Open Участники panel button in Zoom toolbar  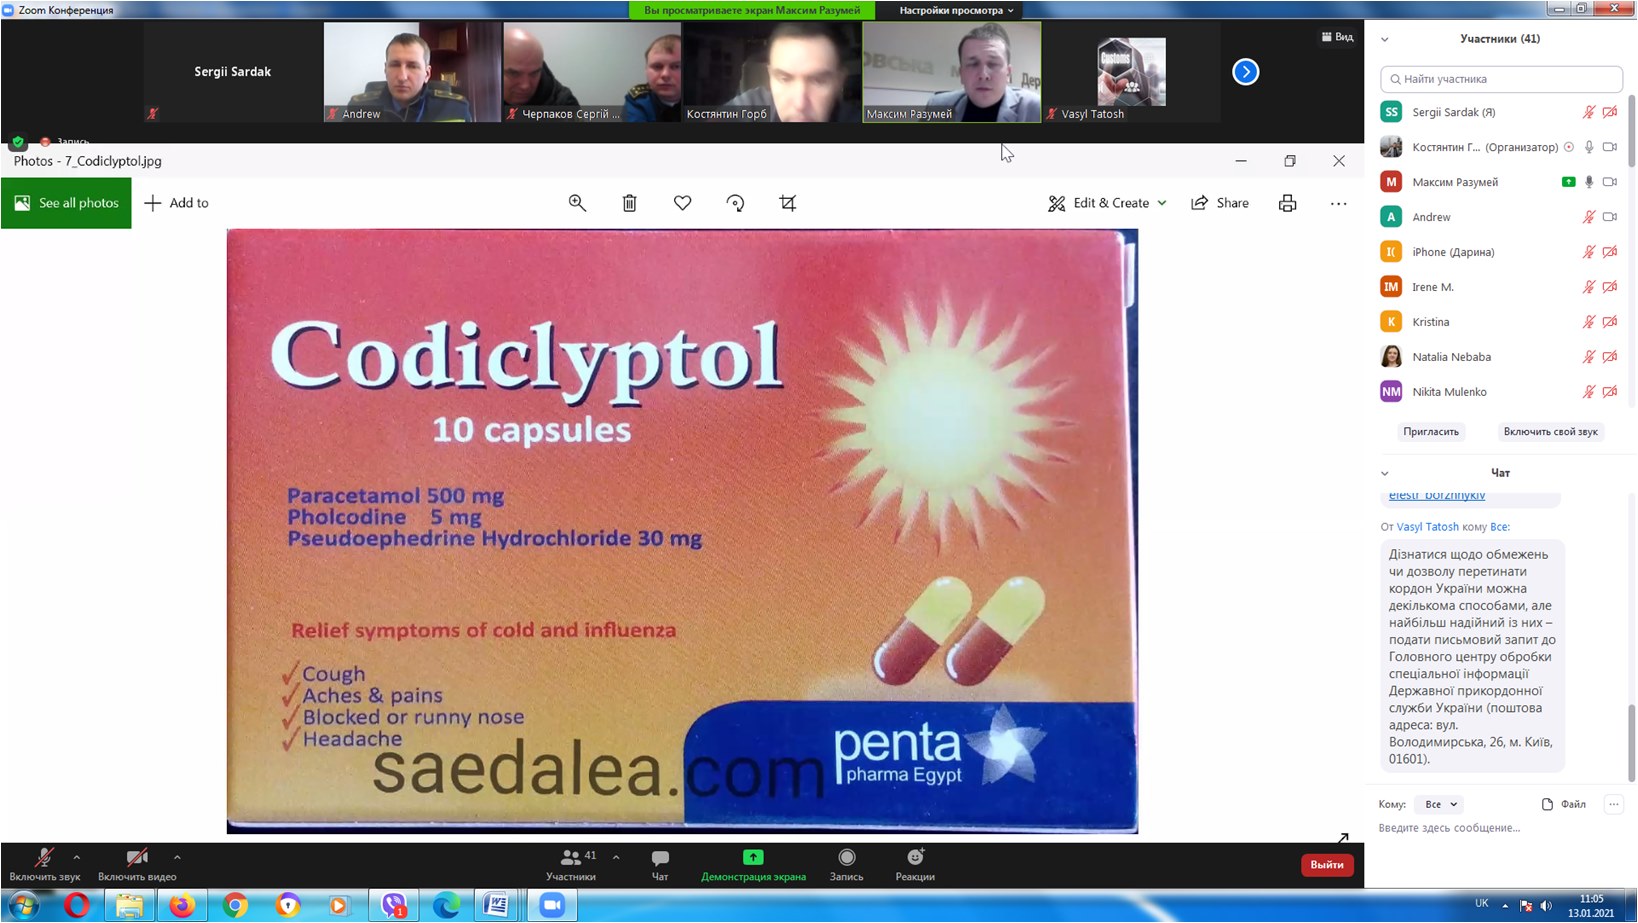pyautogui.click(x=571, y=865)
